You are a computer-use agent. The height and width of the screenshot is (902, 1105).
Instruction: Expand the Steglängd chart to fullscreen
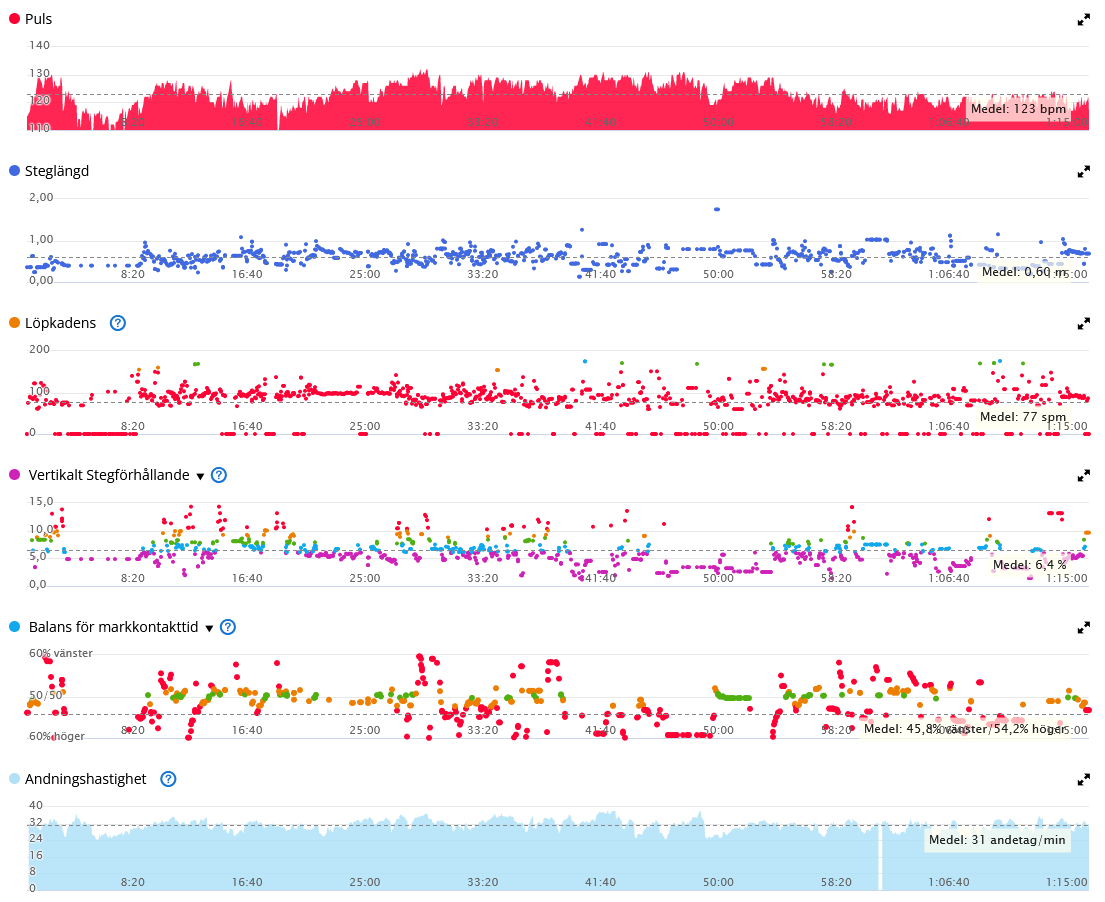pos(1084,171)
